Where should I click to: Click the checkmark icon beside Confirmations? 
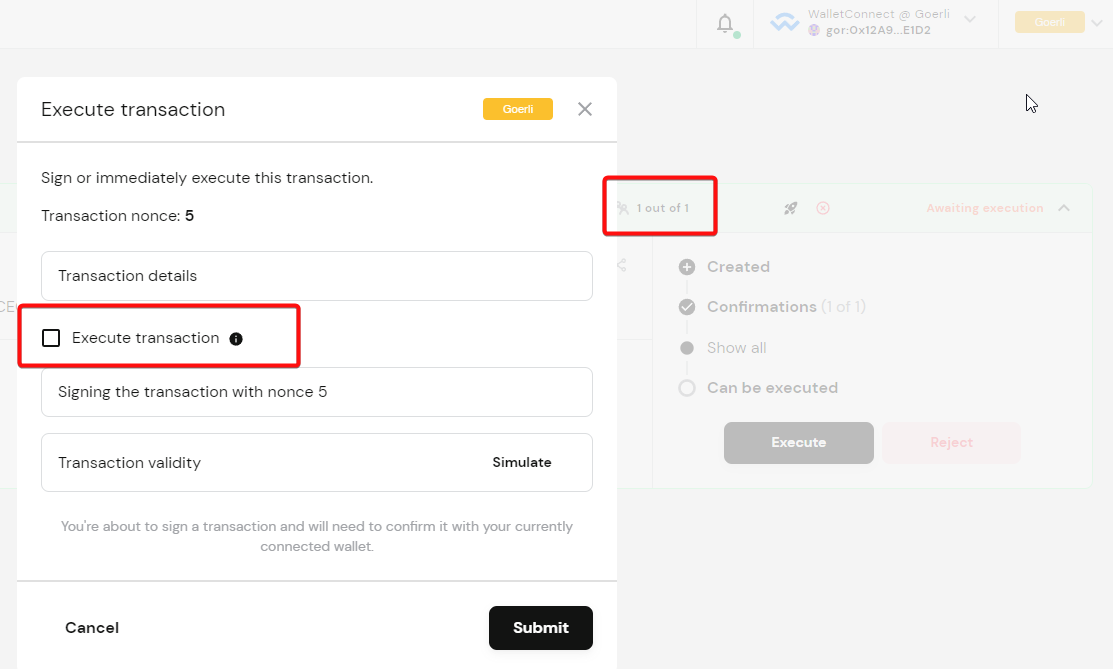pos(687,307)
